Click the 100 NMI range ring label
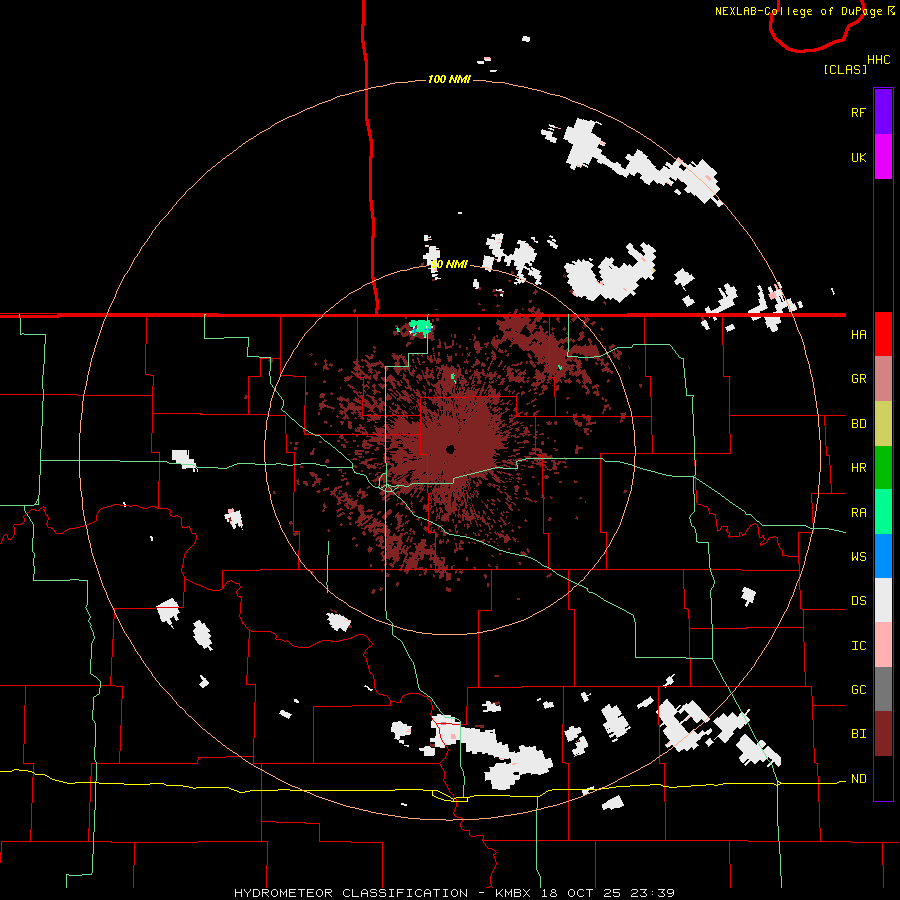This screenshot has width=900, height=900. pyautogui.click(x=449, y=79)
